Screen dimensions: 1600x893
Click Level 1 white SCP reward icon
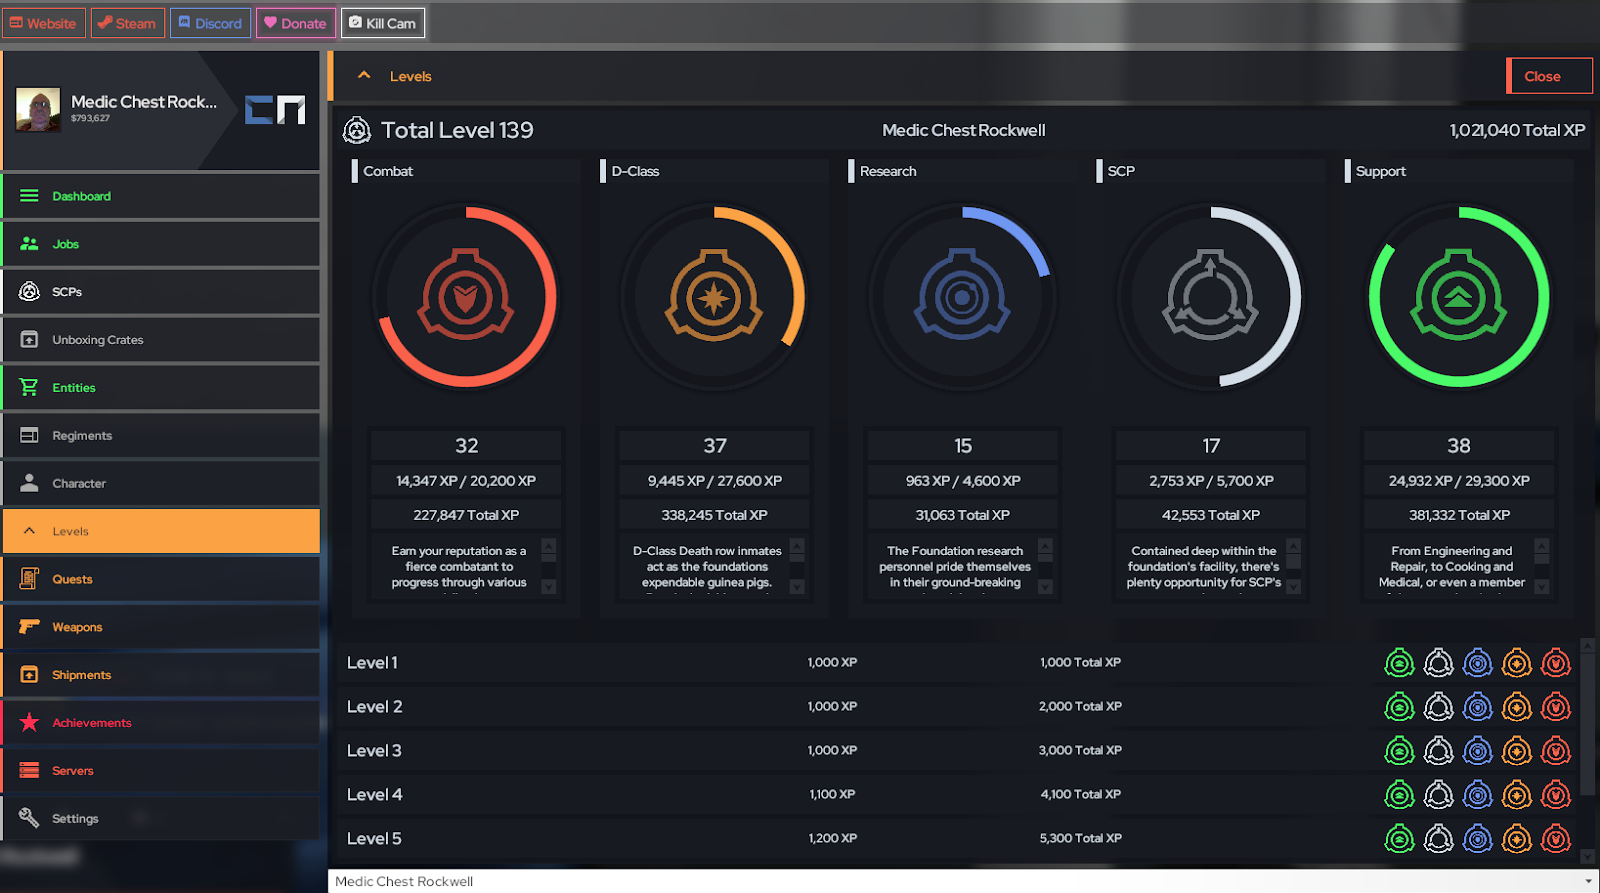coord(1438,663)
